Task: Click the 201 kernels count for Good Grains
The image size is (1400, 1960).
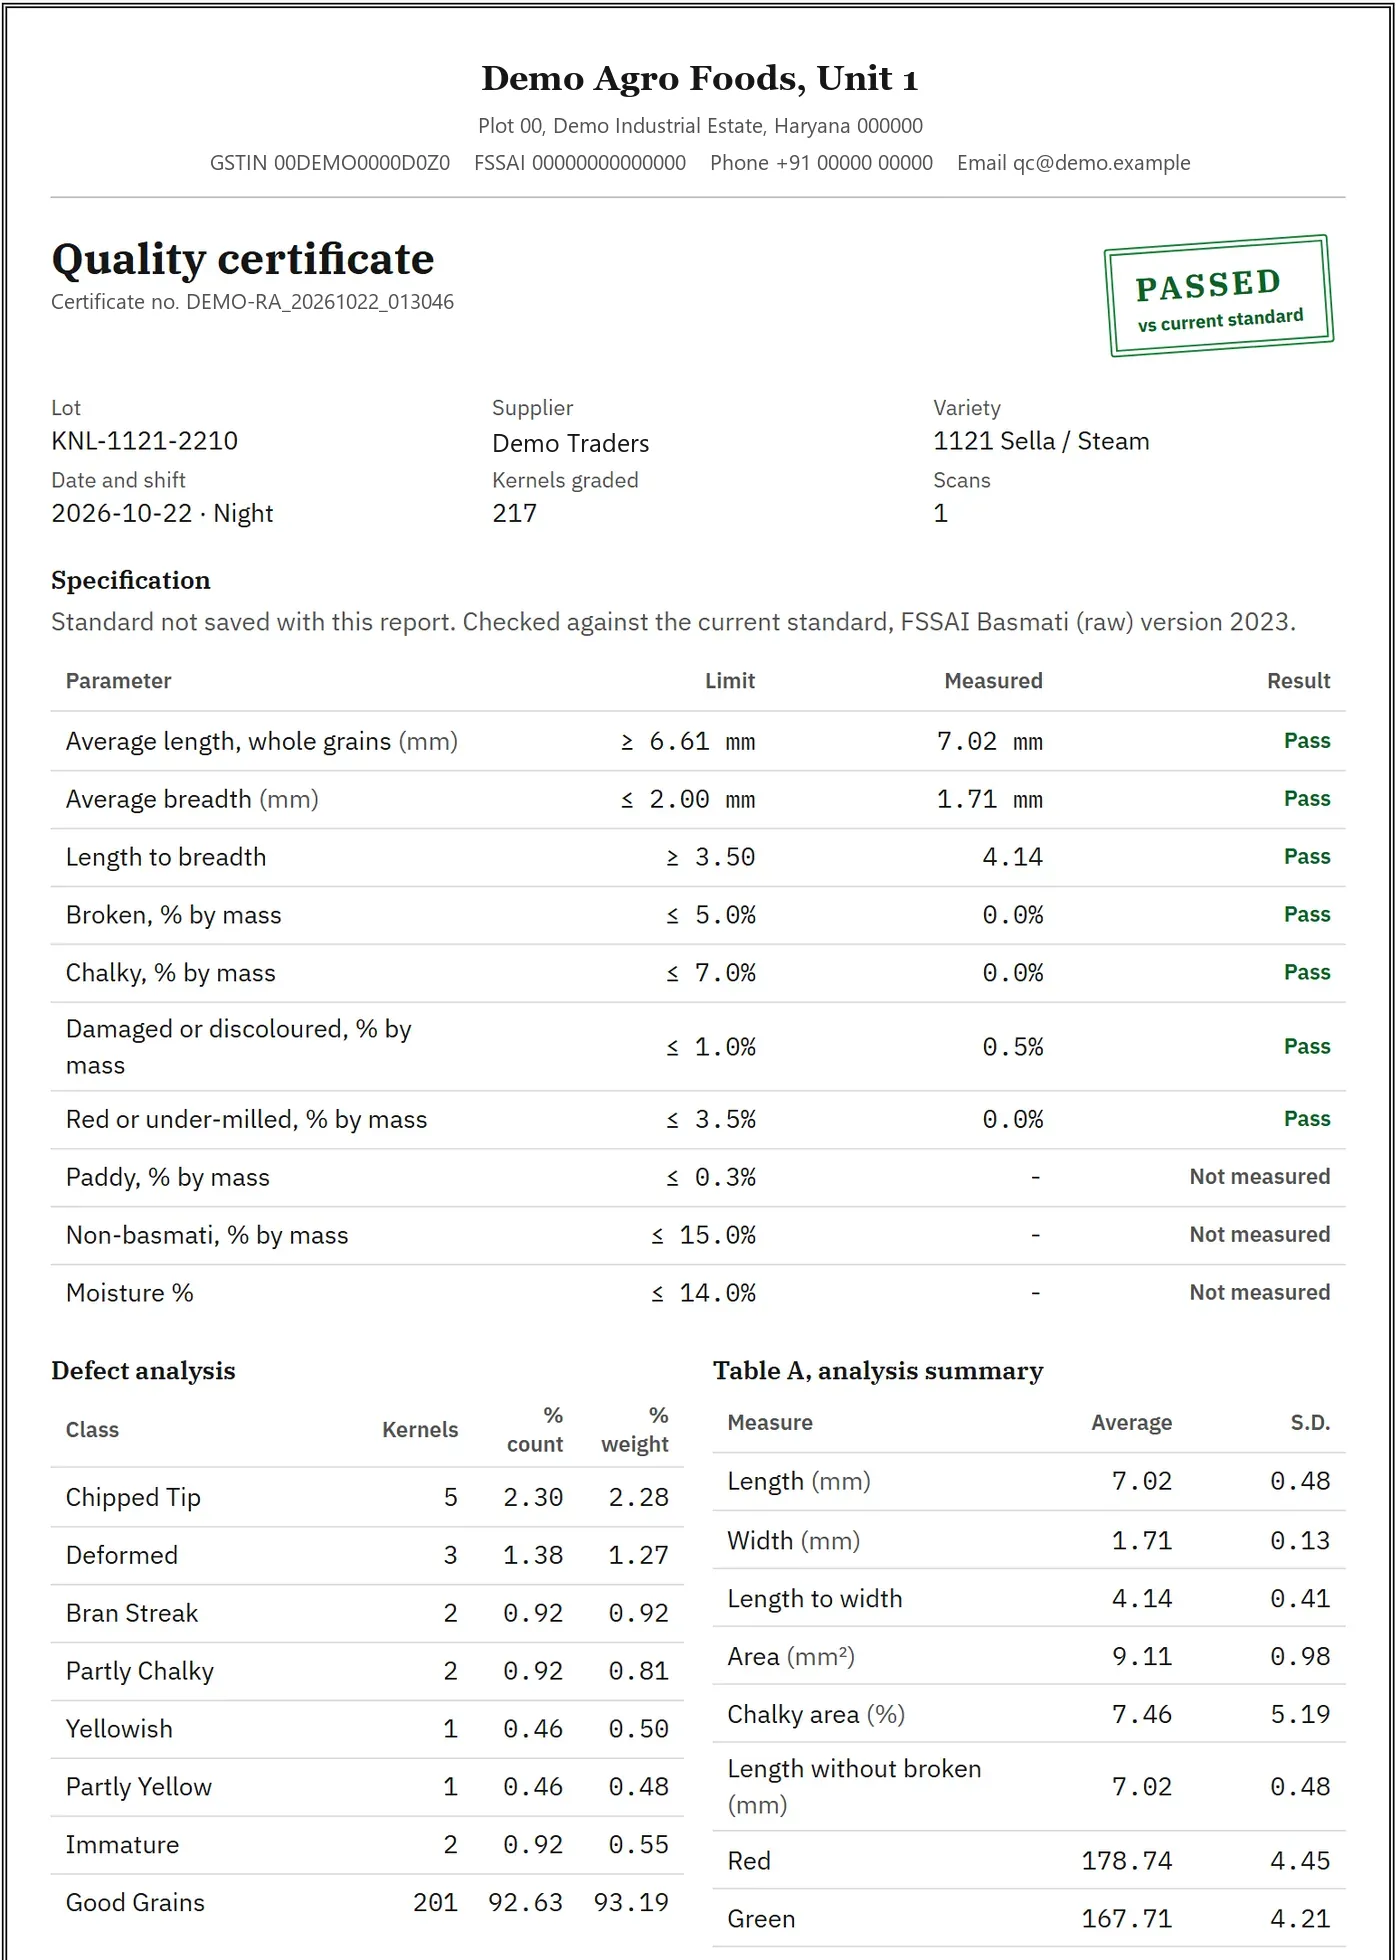Action: (435, 1903)
